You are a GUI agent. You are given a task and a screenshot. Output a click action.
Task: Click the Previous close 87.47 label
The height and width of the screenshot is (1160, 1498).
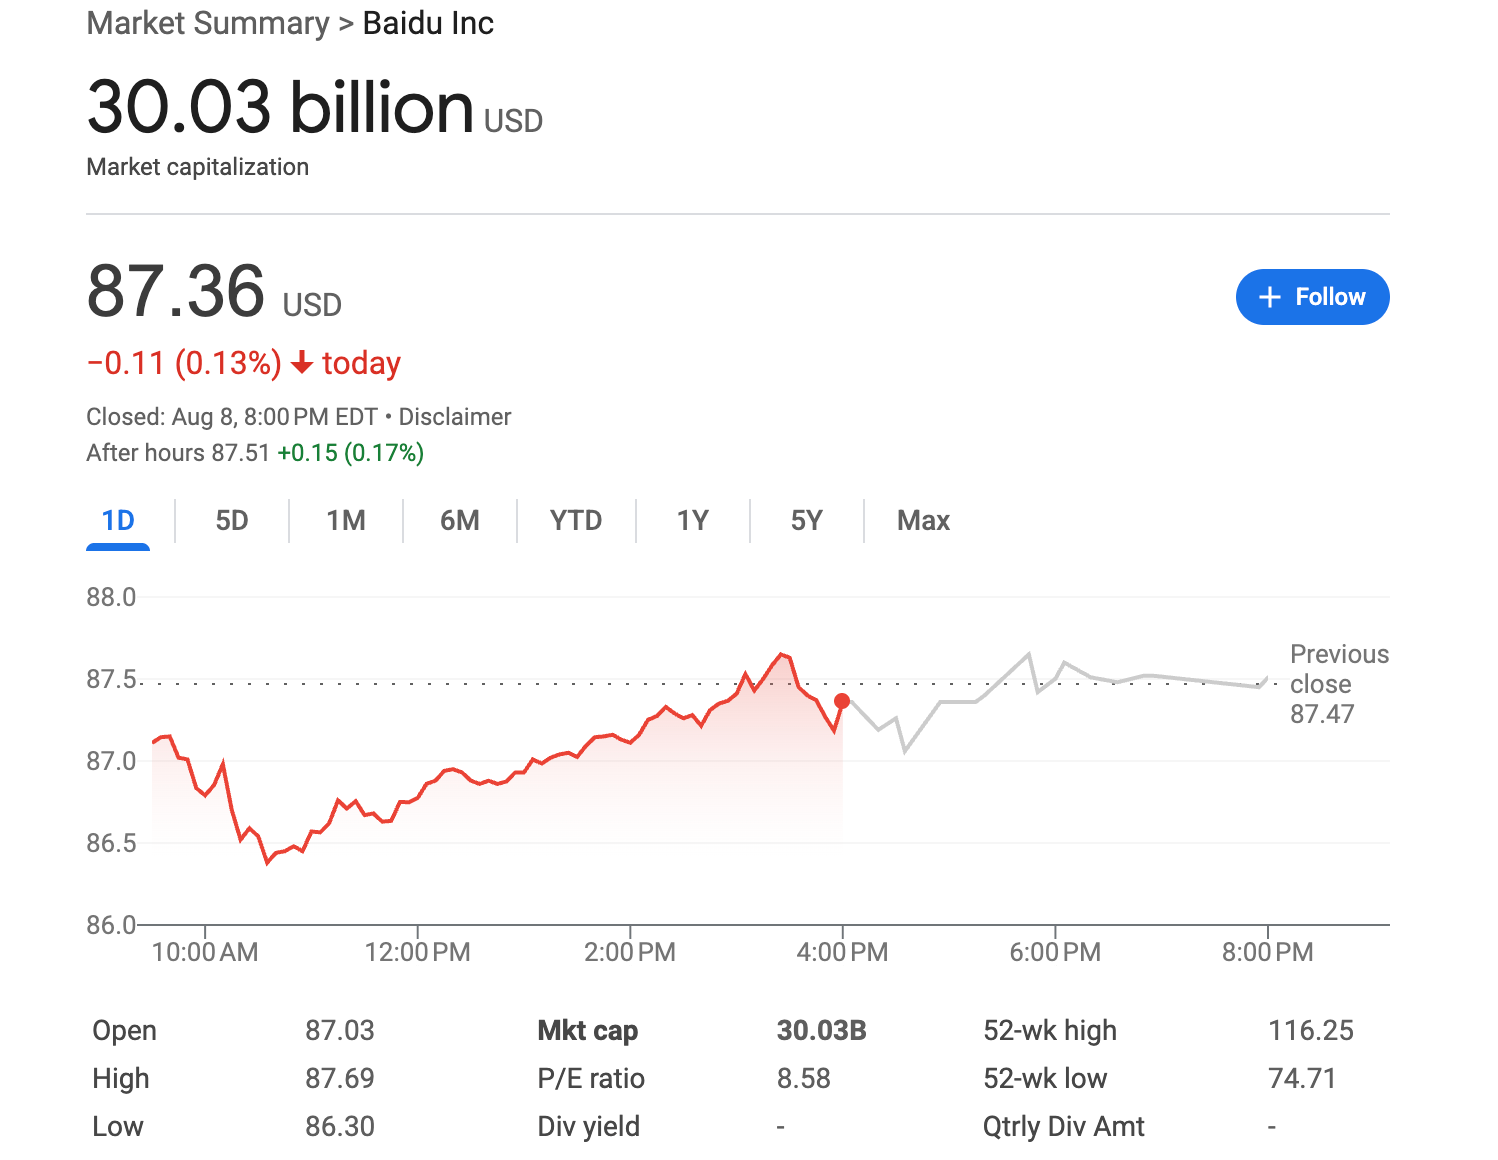coord(1339,684)
